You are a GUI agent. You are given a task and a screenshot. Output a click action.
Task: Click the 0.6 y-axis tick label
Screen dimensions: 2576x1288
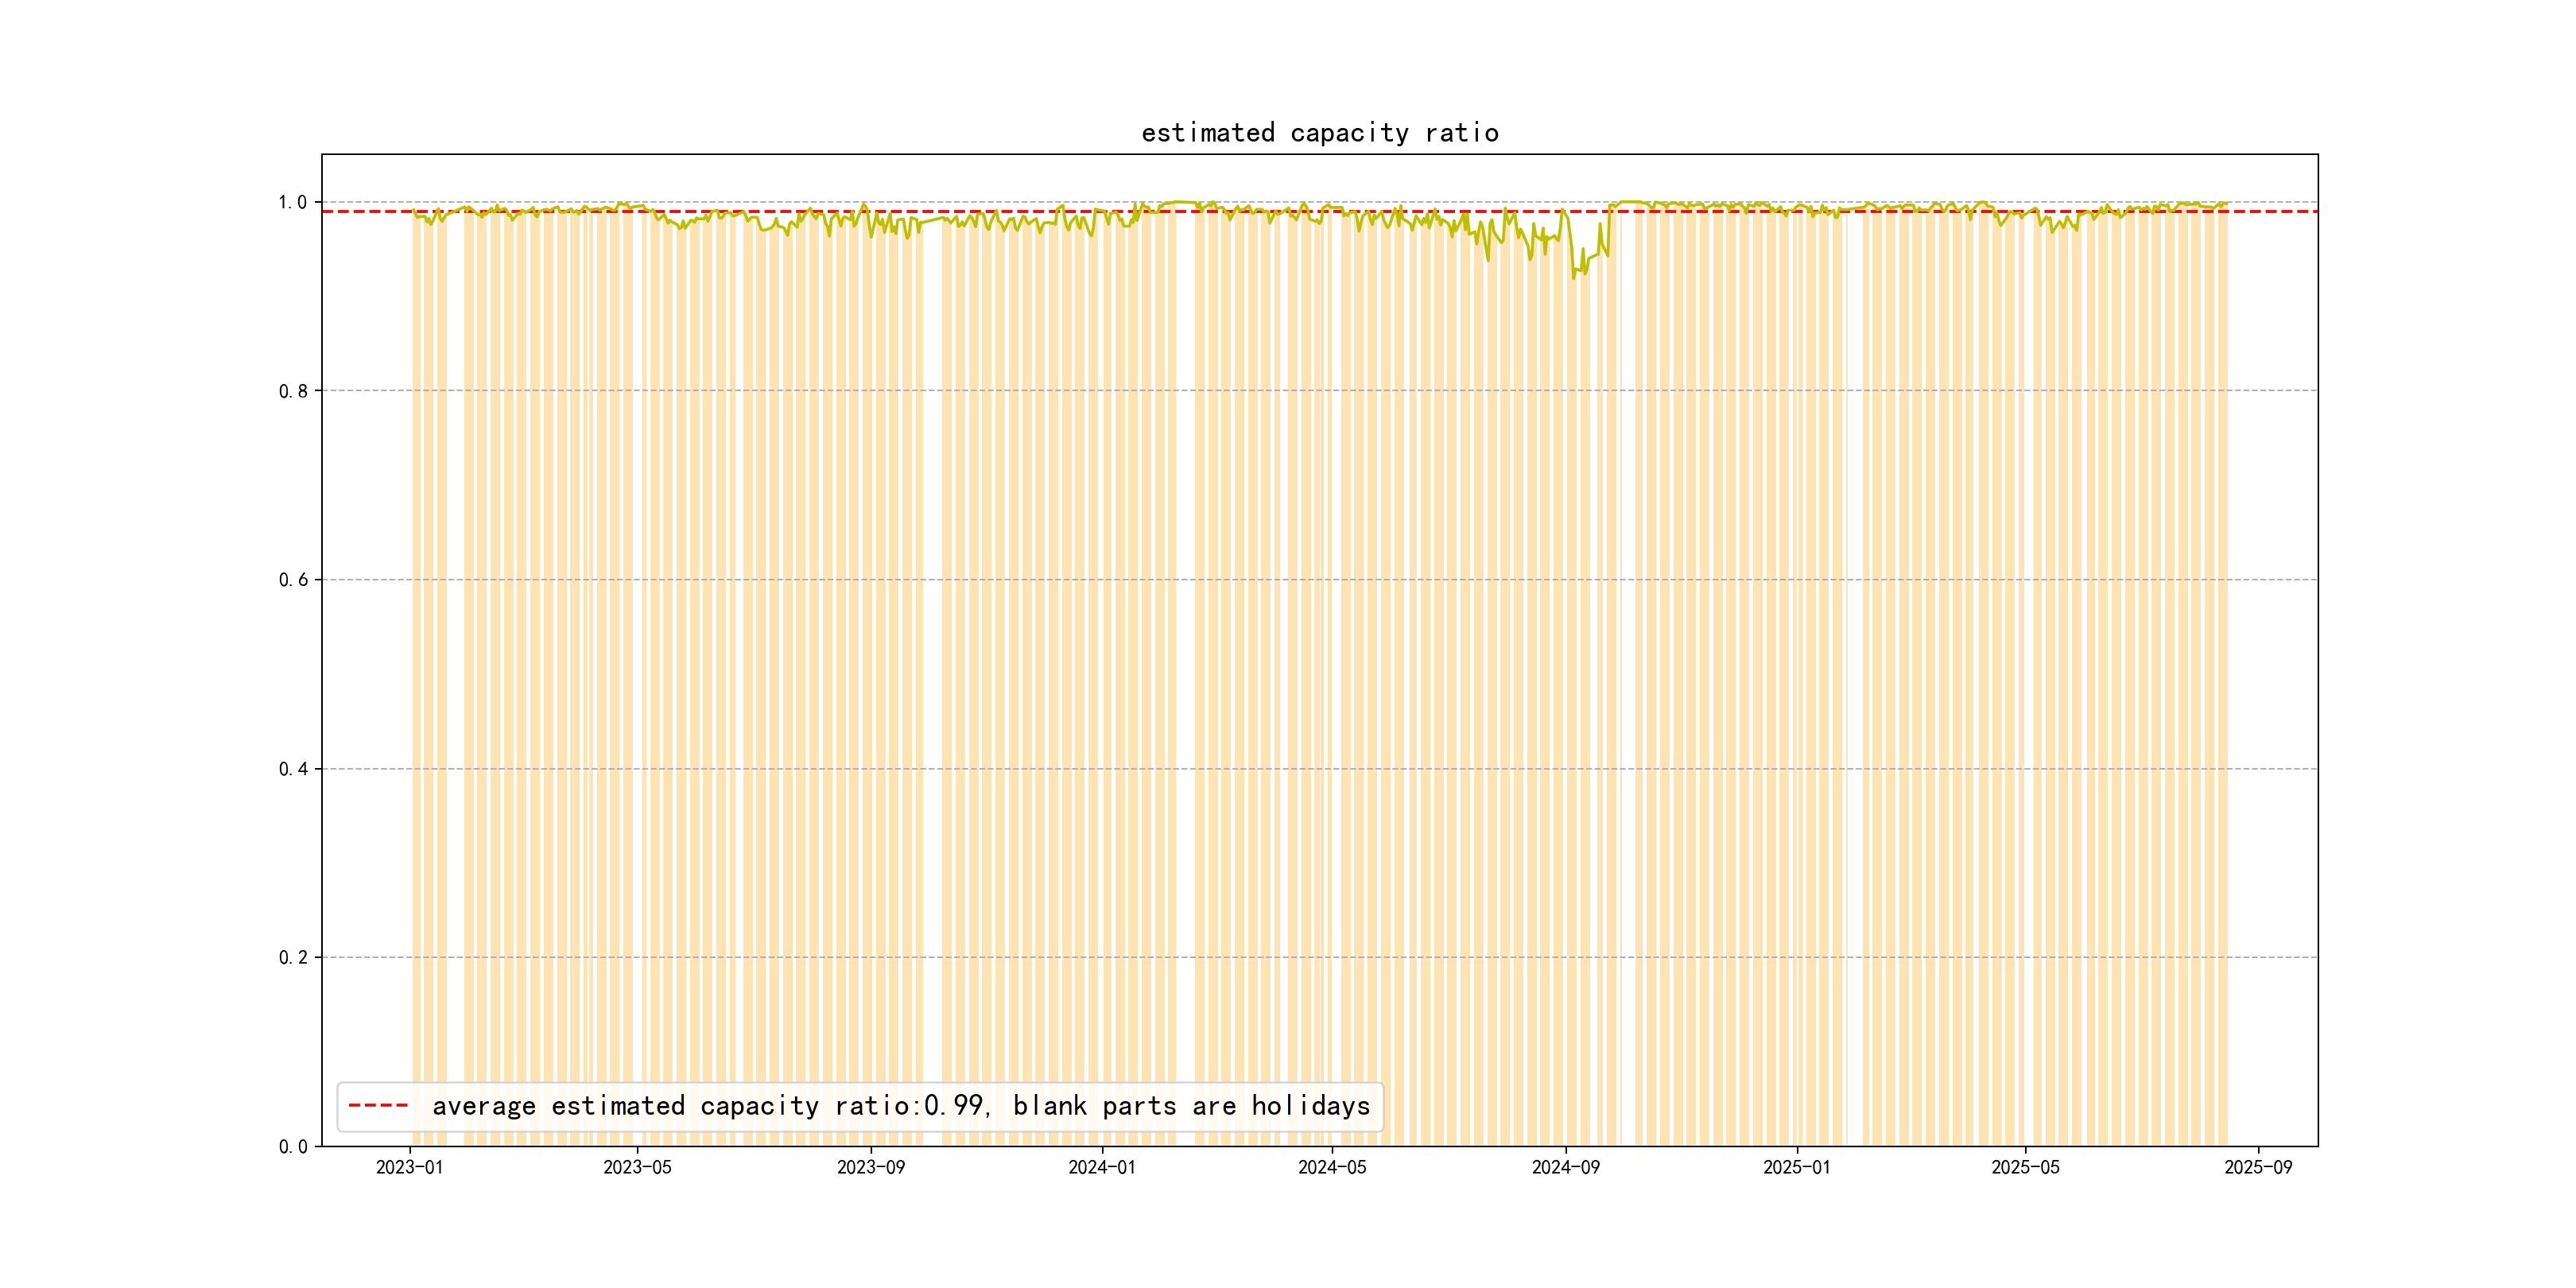[292, 580]
